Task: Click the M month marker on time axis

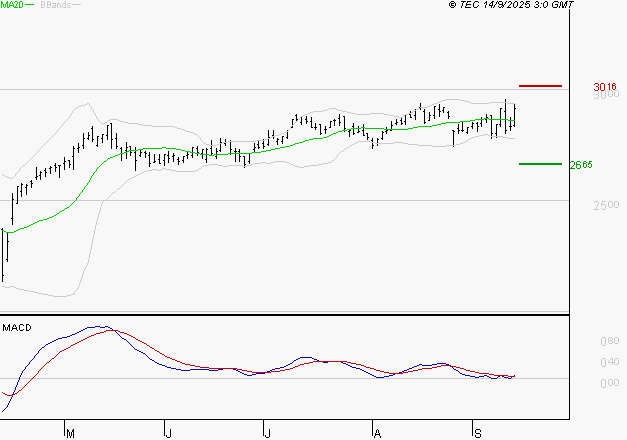Action: [x=70, y=433]
